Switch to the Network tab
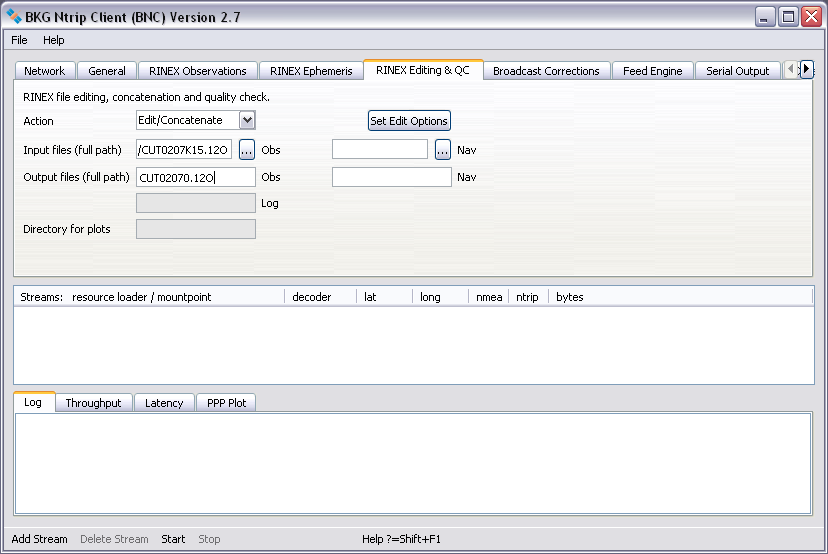This screenshot has width=828, height=554. [x=44, y=71]
